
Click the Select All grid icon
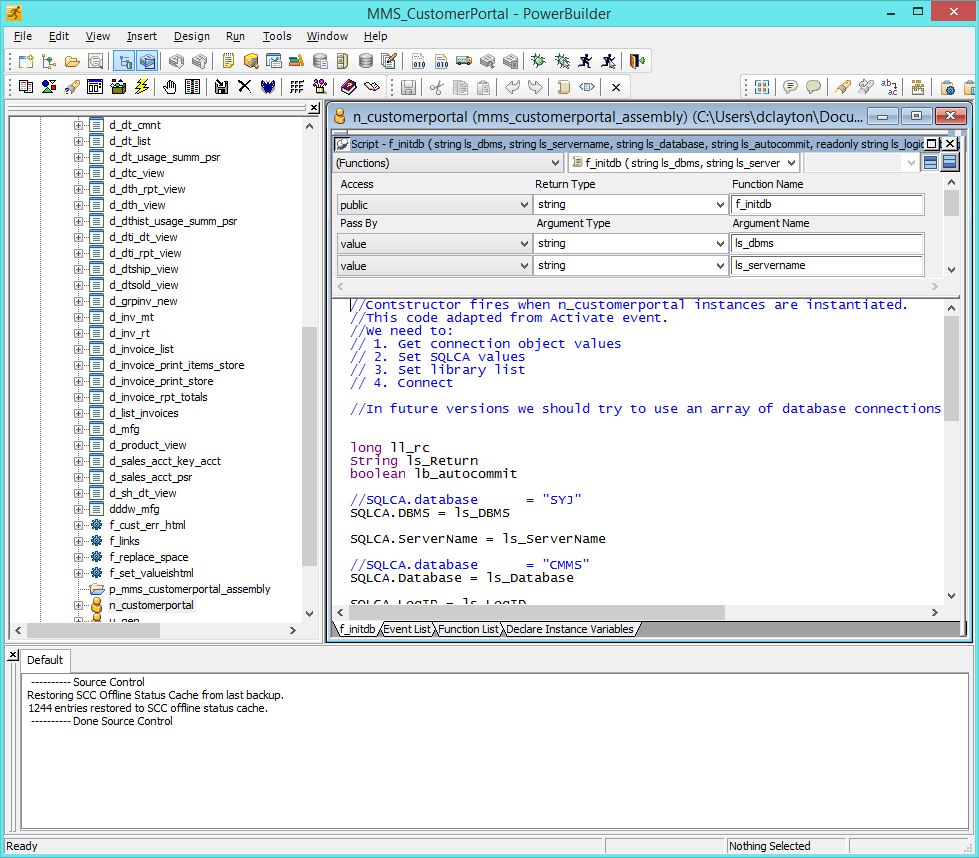762,87
